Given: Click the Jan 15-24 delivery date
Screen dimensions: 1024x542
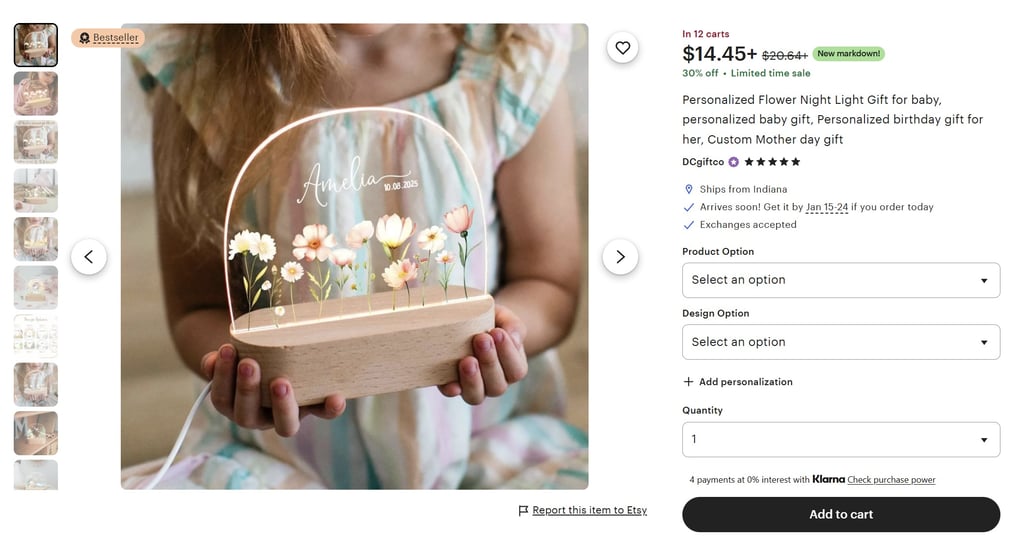Looking at the screenshot, I should [x=826, y=207].
